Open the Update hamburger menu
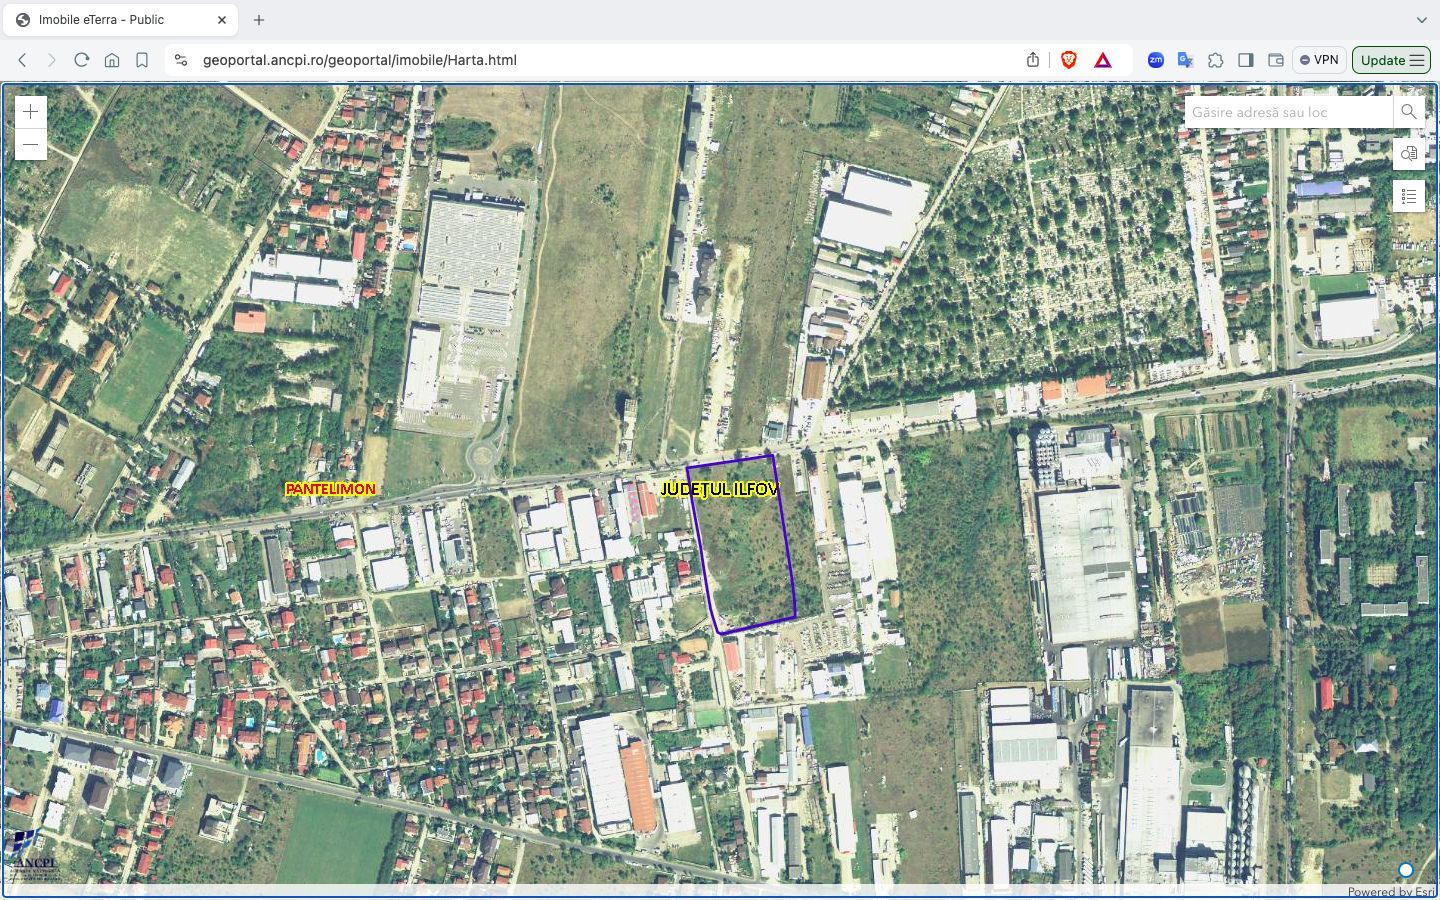The width and height of the screenshot is (1440, 900). [x=1417, y=60]
